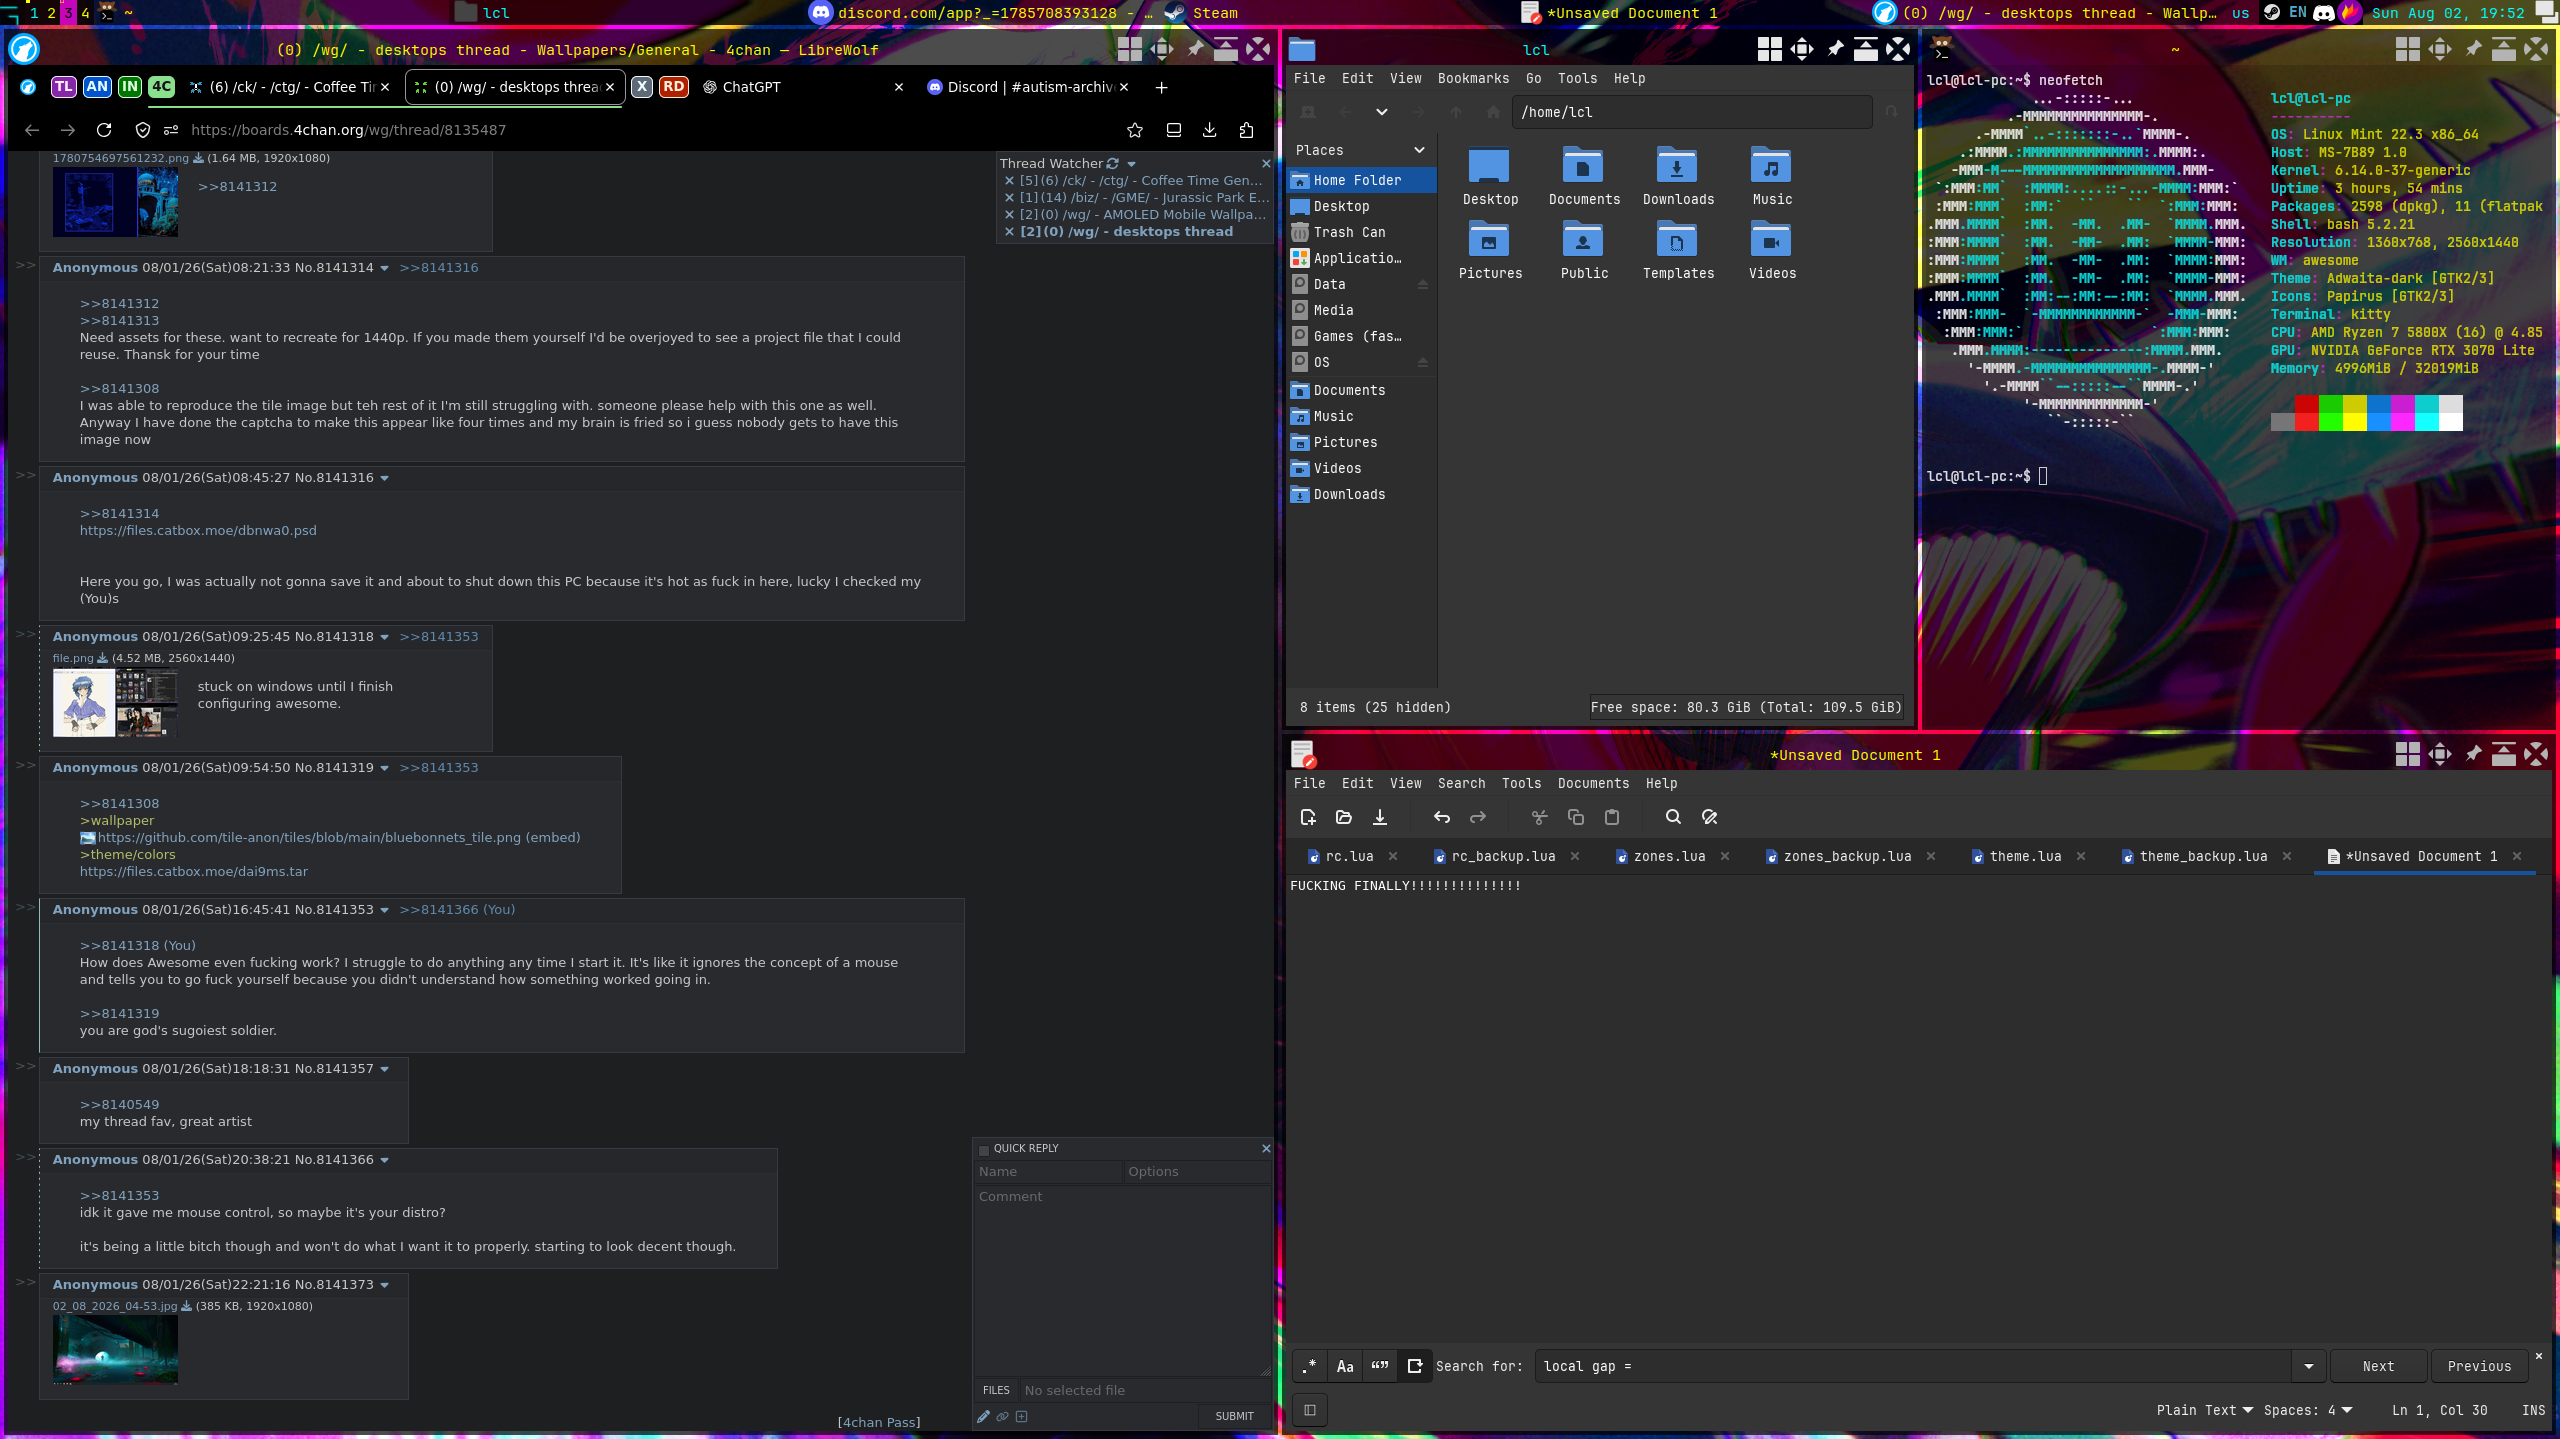
Task: Toggle the text editor side pane button
Action: (1310, 1410)
